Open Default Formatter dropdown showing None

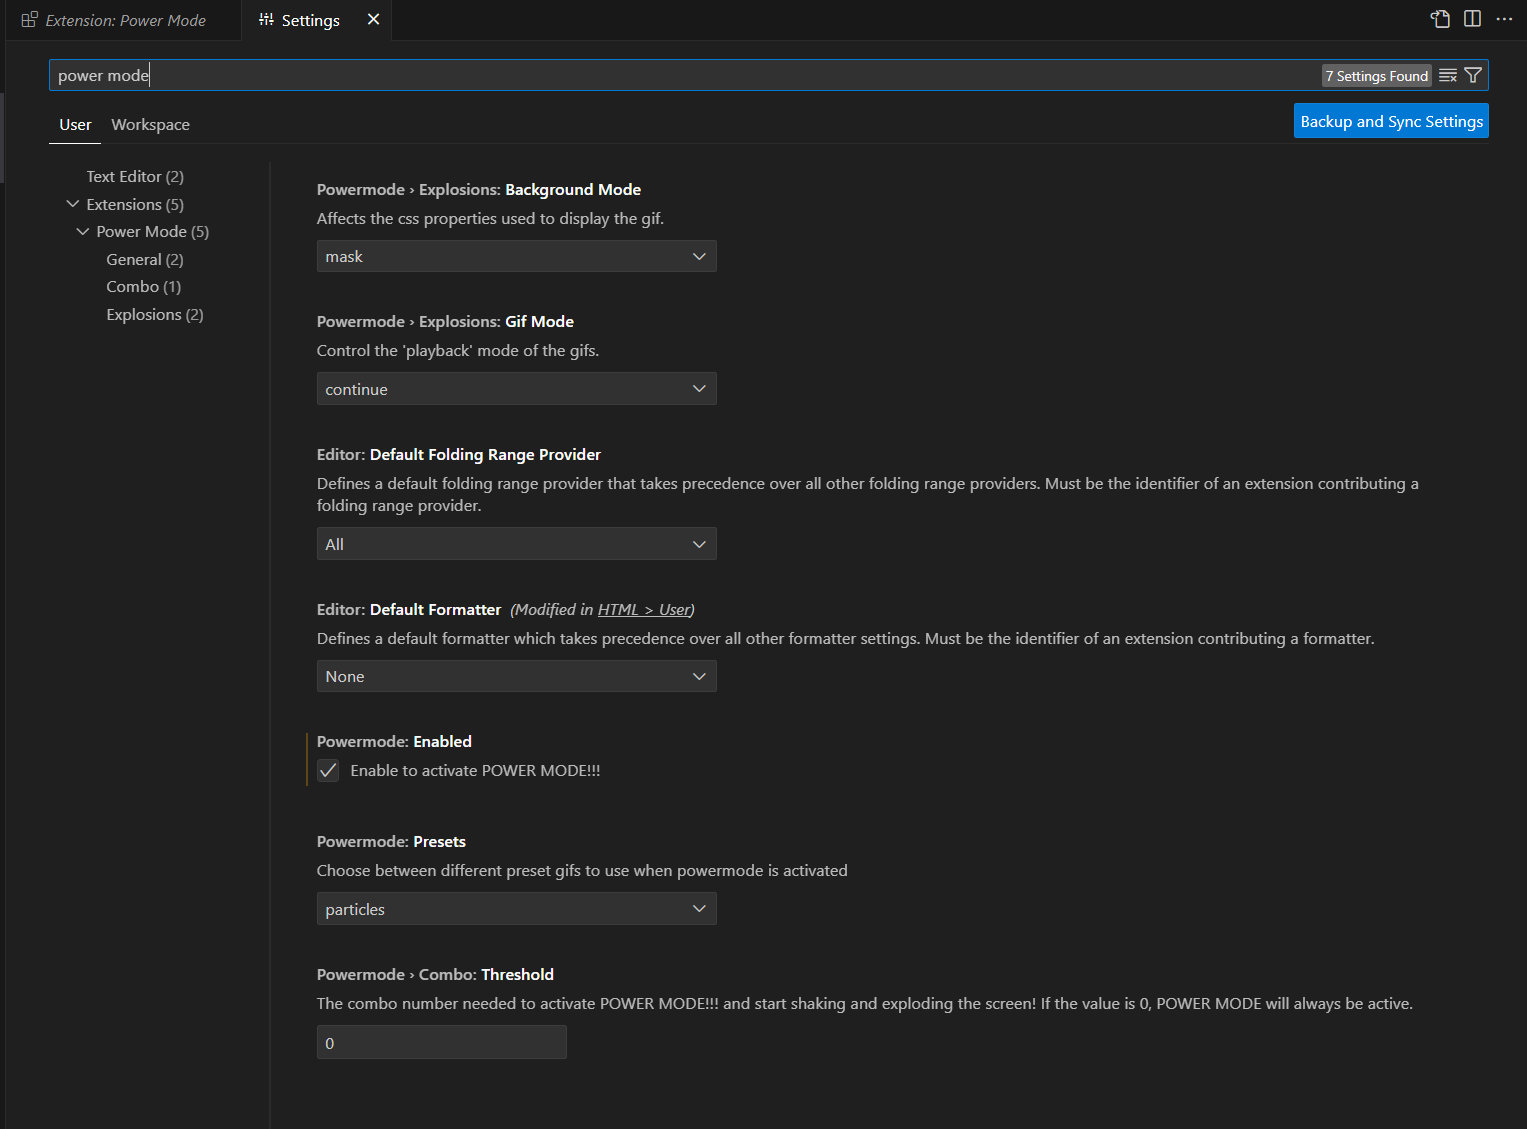(516, 676)
